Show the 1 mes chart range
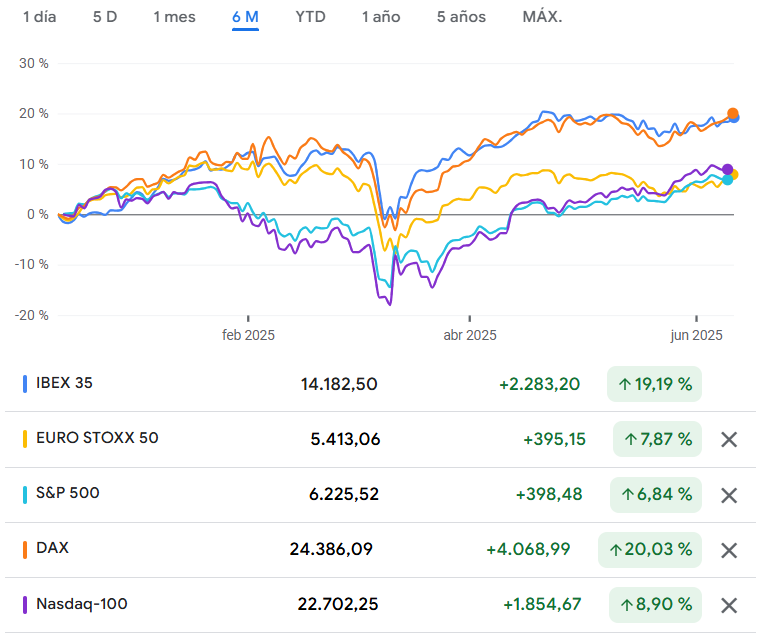This screenshot has height=640, width=774. (174, 17)
